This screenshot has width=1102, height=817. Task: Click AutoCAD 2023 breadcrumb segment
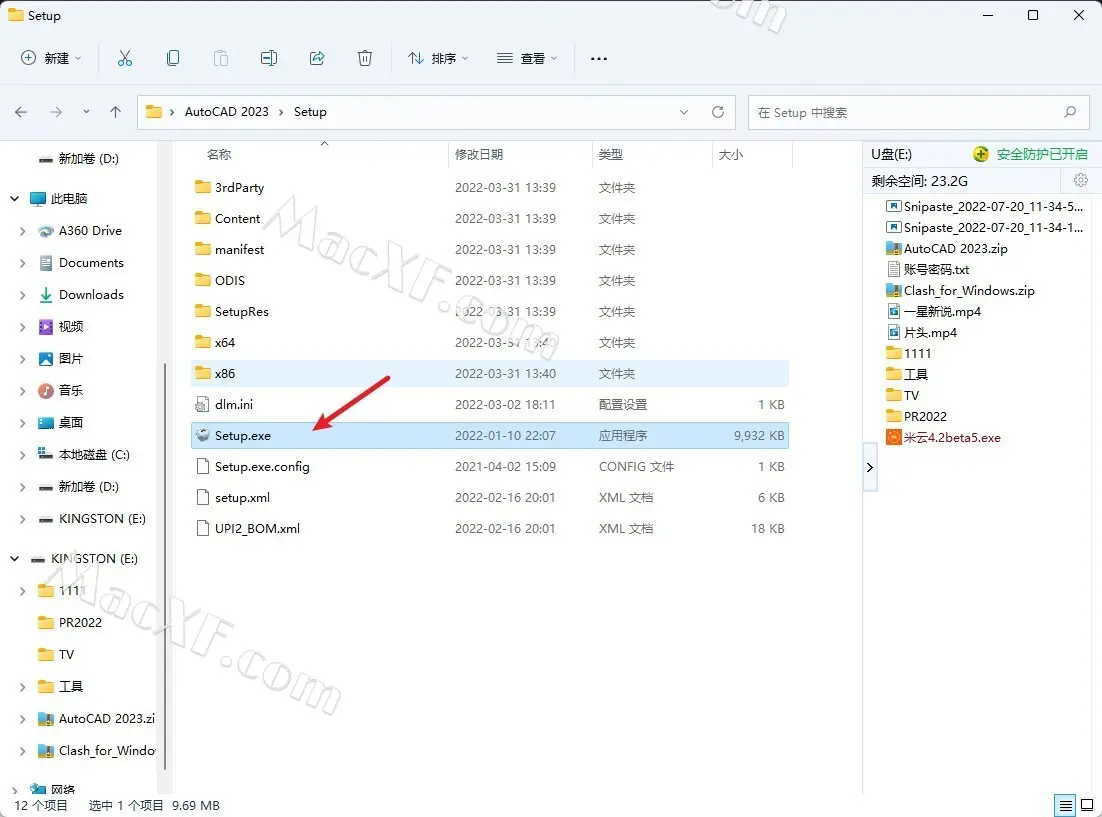coord(226,112)
